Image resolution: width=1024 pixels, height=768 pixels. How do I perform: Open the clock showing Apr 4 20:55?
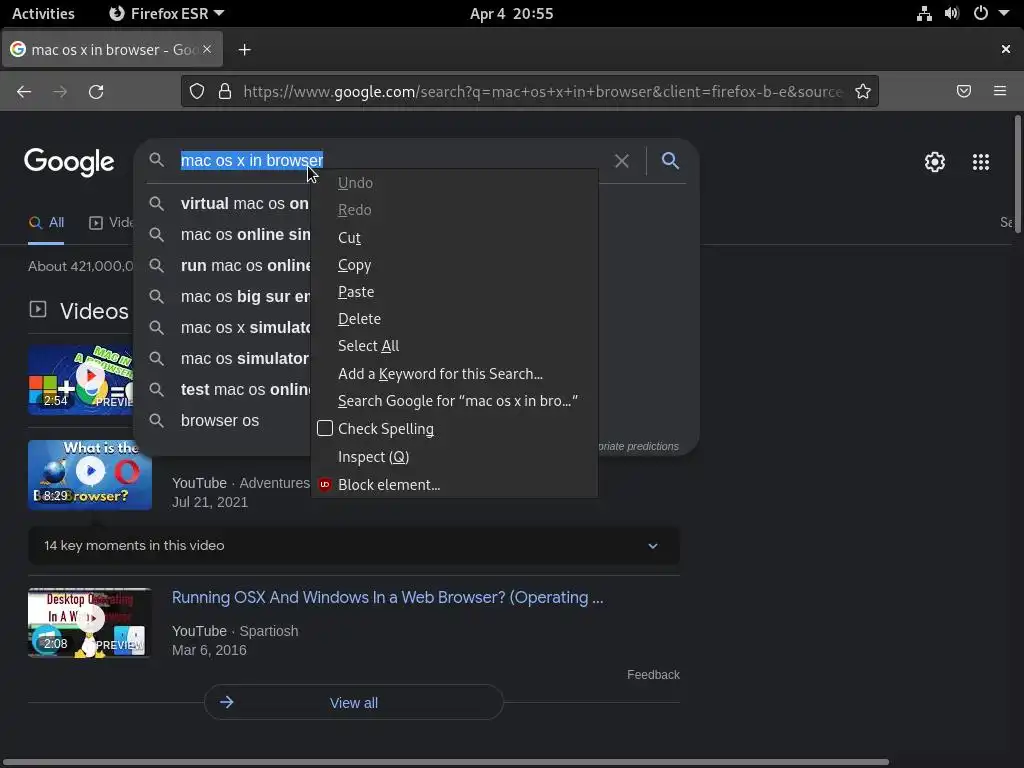point(511,13)
